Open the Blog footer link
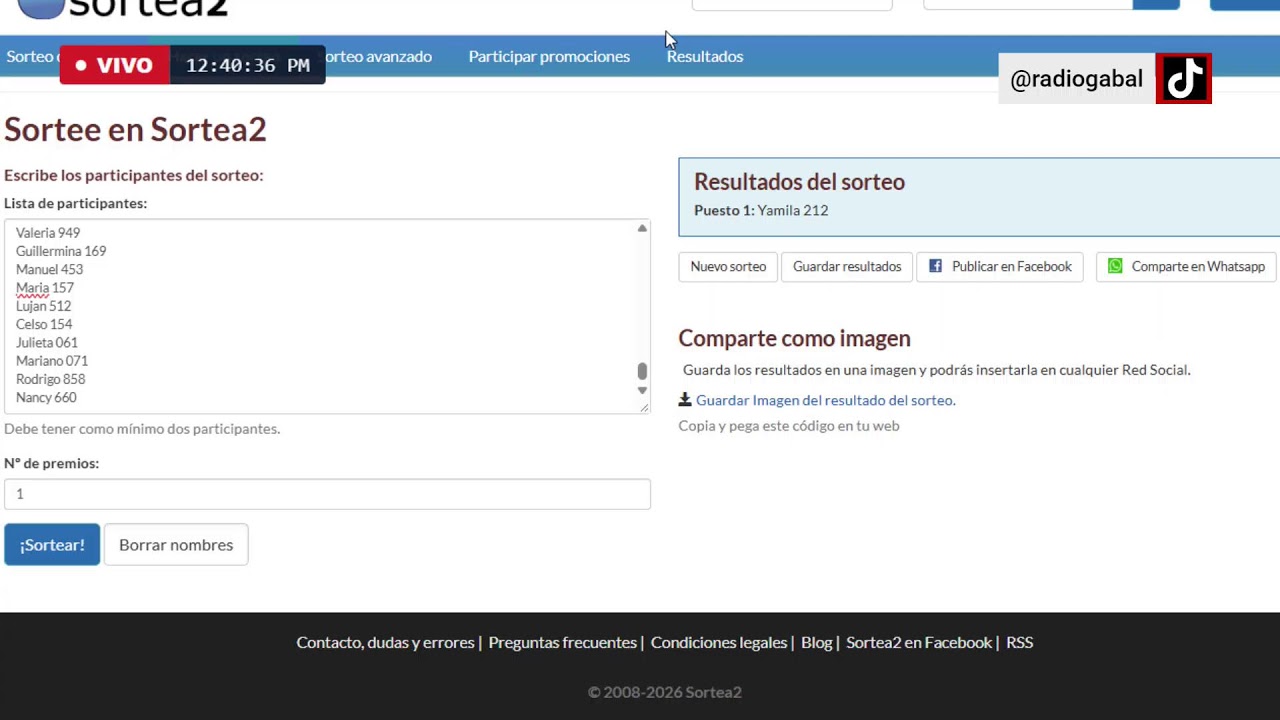The height and width of the screenshot is (720, 1280). pos(816,643)
